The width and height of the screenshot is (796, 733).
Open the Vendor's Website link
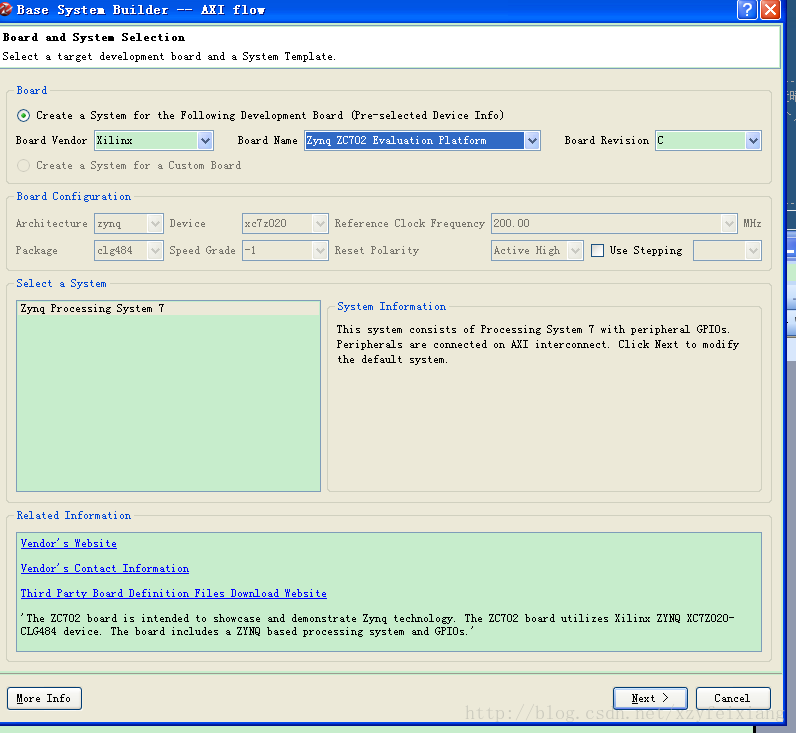tap(69, 543)
